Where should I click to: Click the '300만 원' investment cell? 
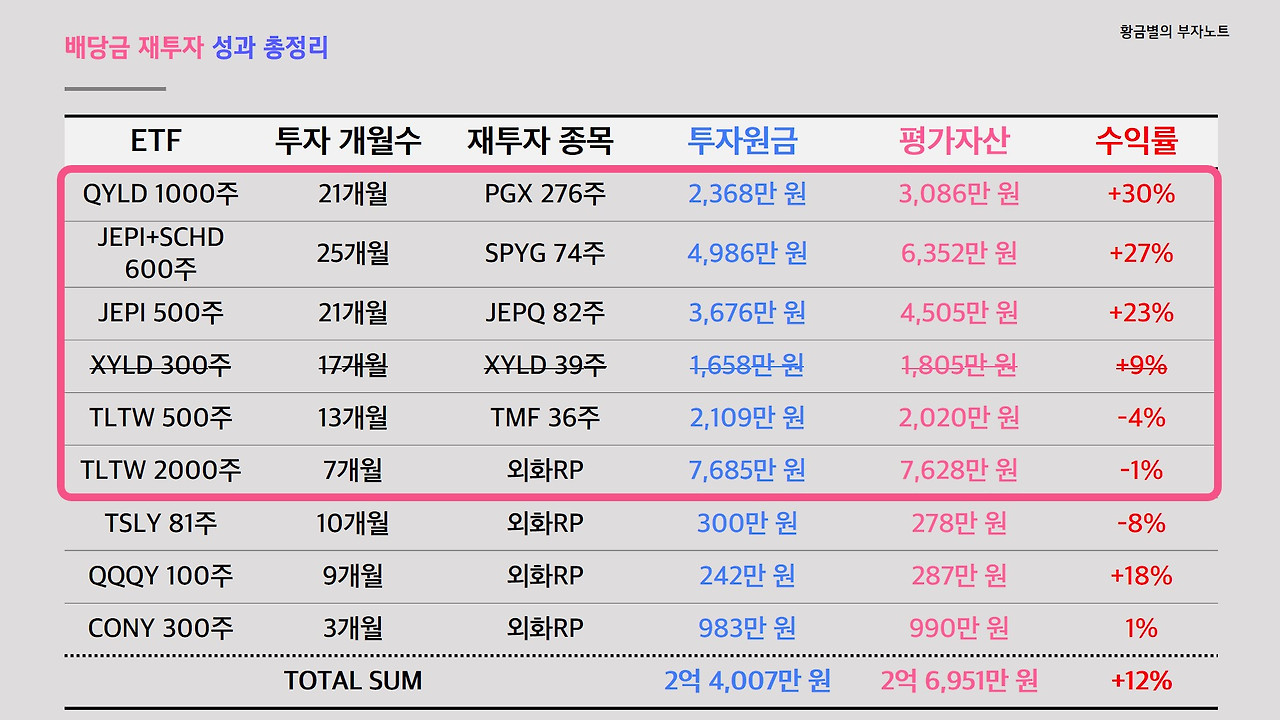pos(747,523)
